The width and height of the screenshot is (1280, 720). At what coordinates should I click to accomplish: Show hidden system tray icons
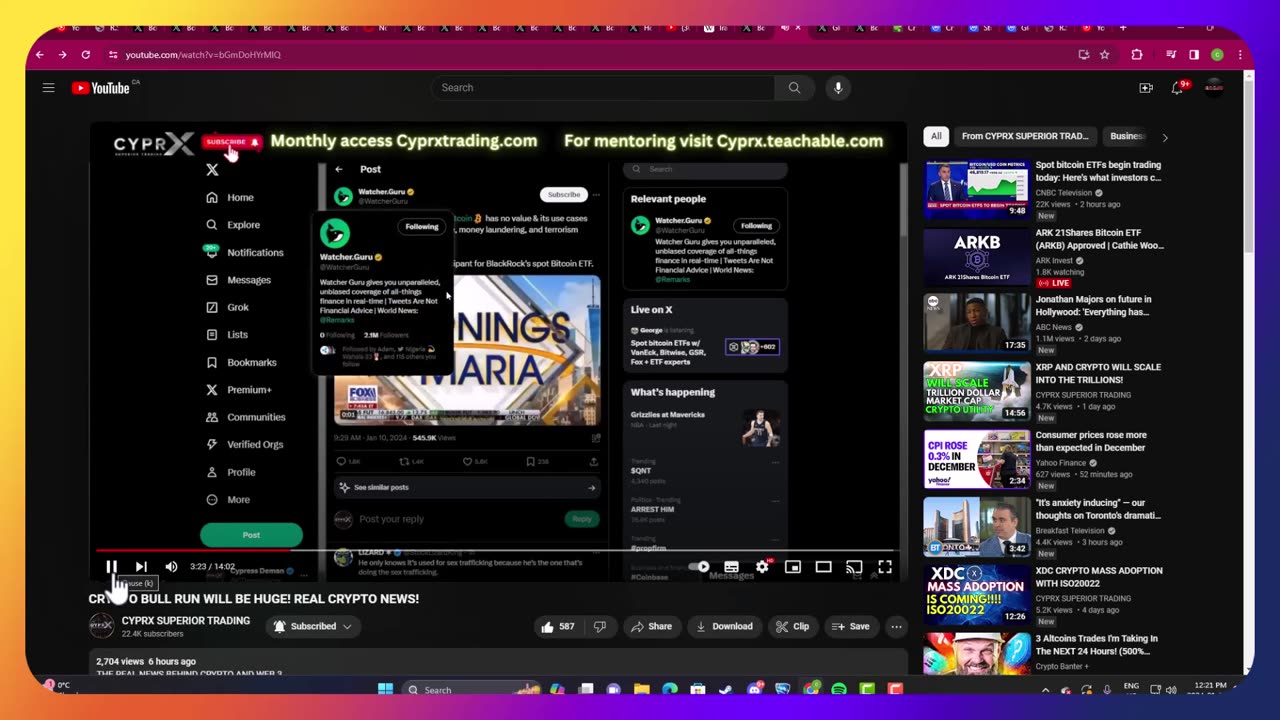pyautogui.click(x=1046, y=690)
